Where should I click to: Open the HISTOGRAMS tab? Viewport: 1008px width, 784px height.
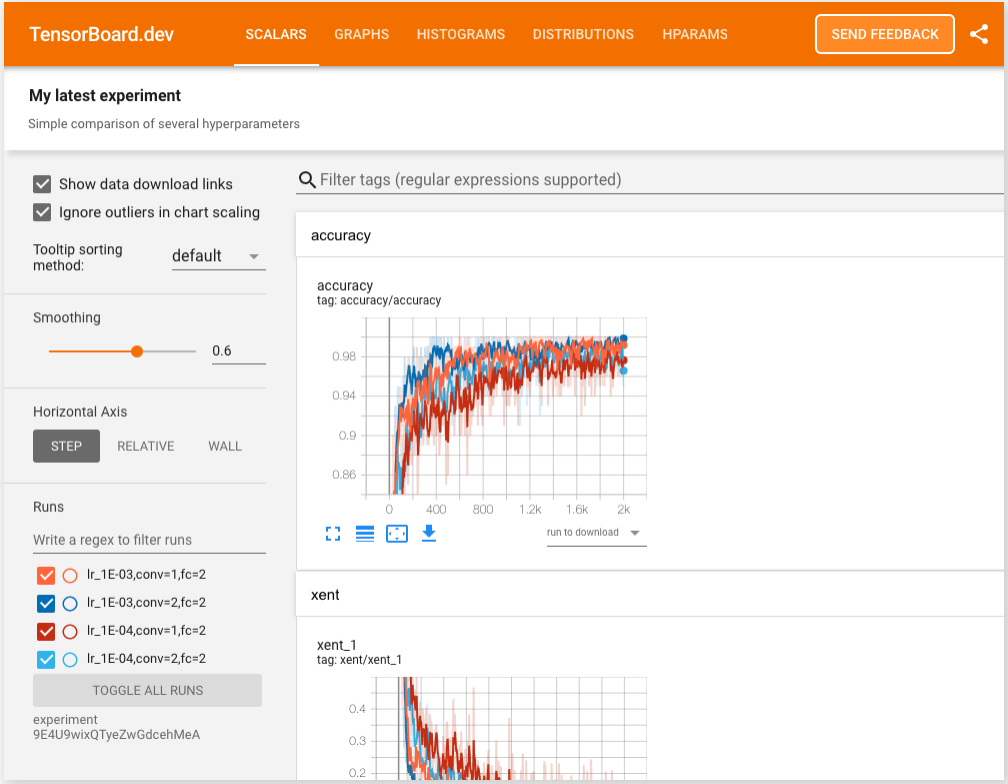click(x=460, y=34)
